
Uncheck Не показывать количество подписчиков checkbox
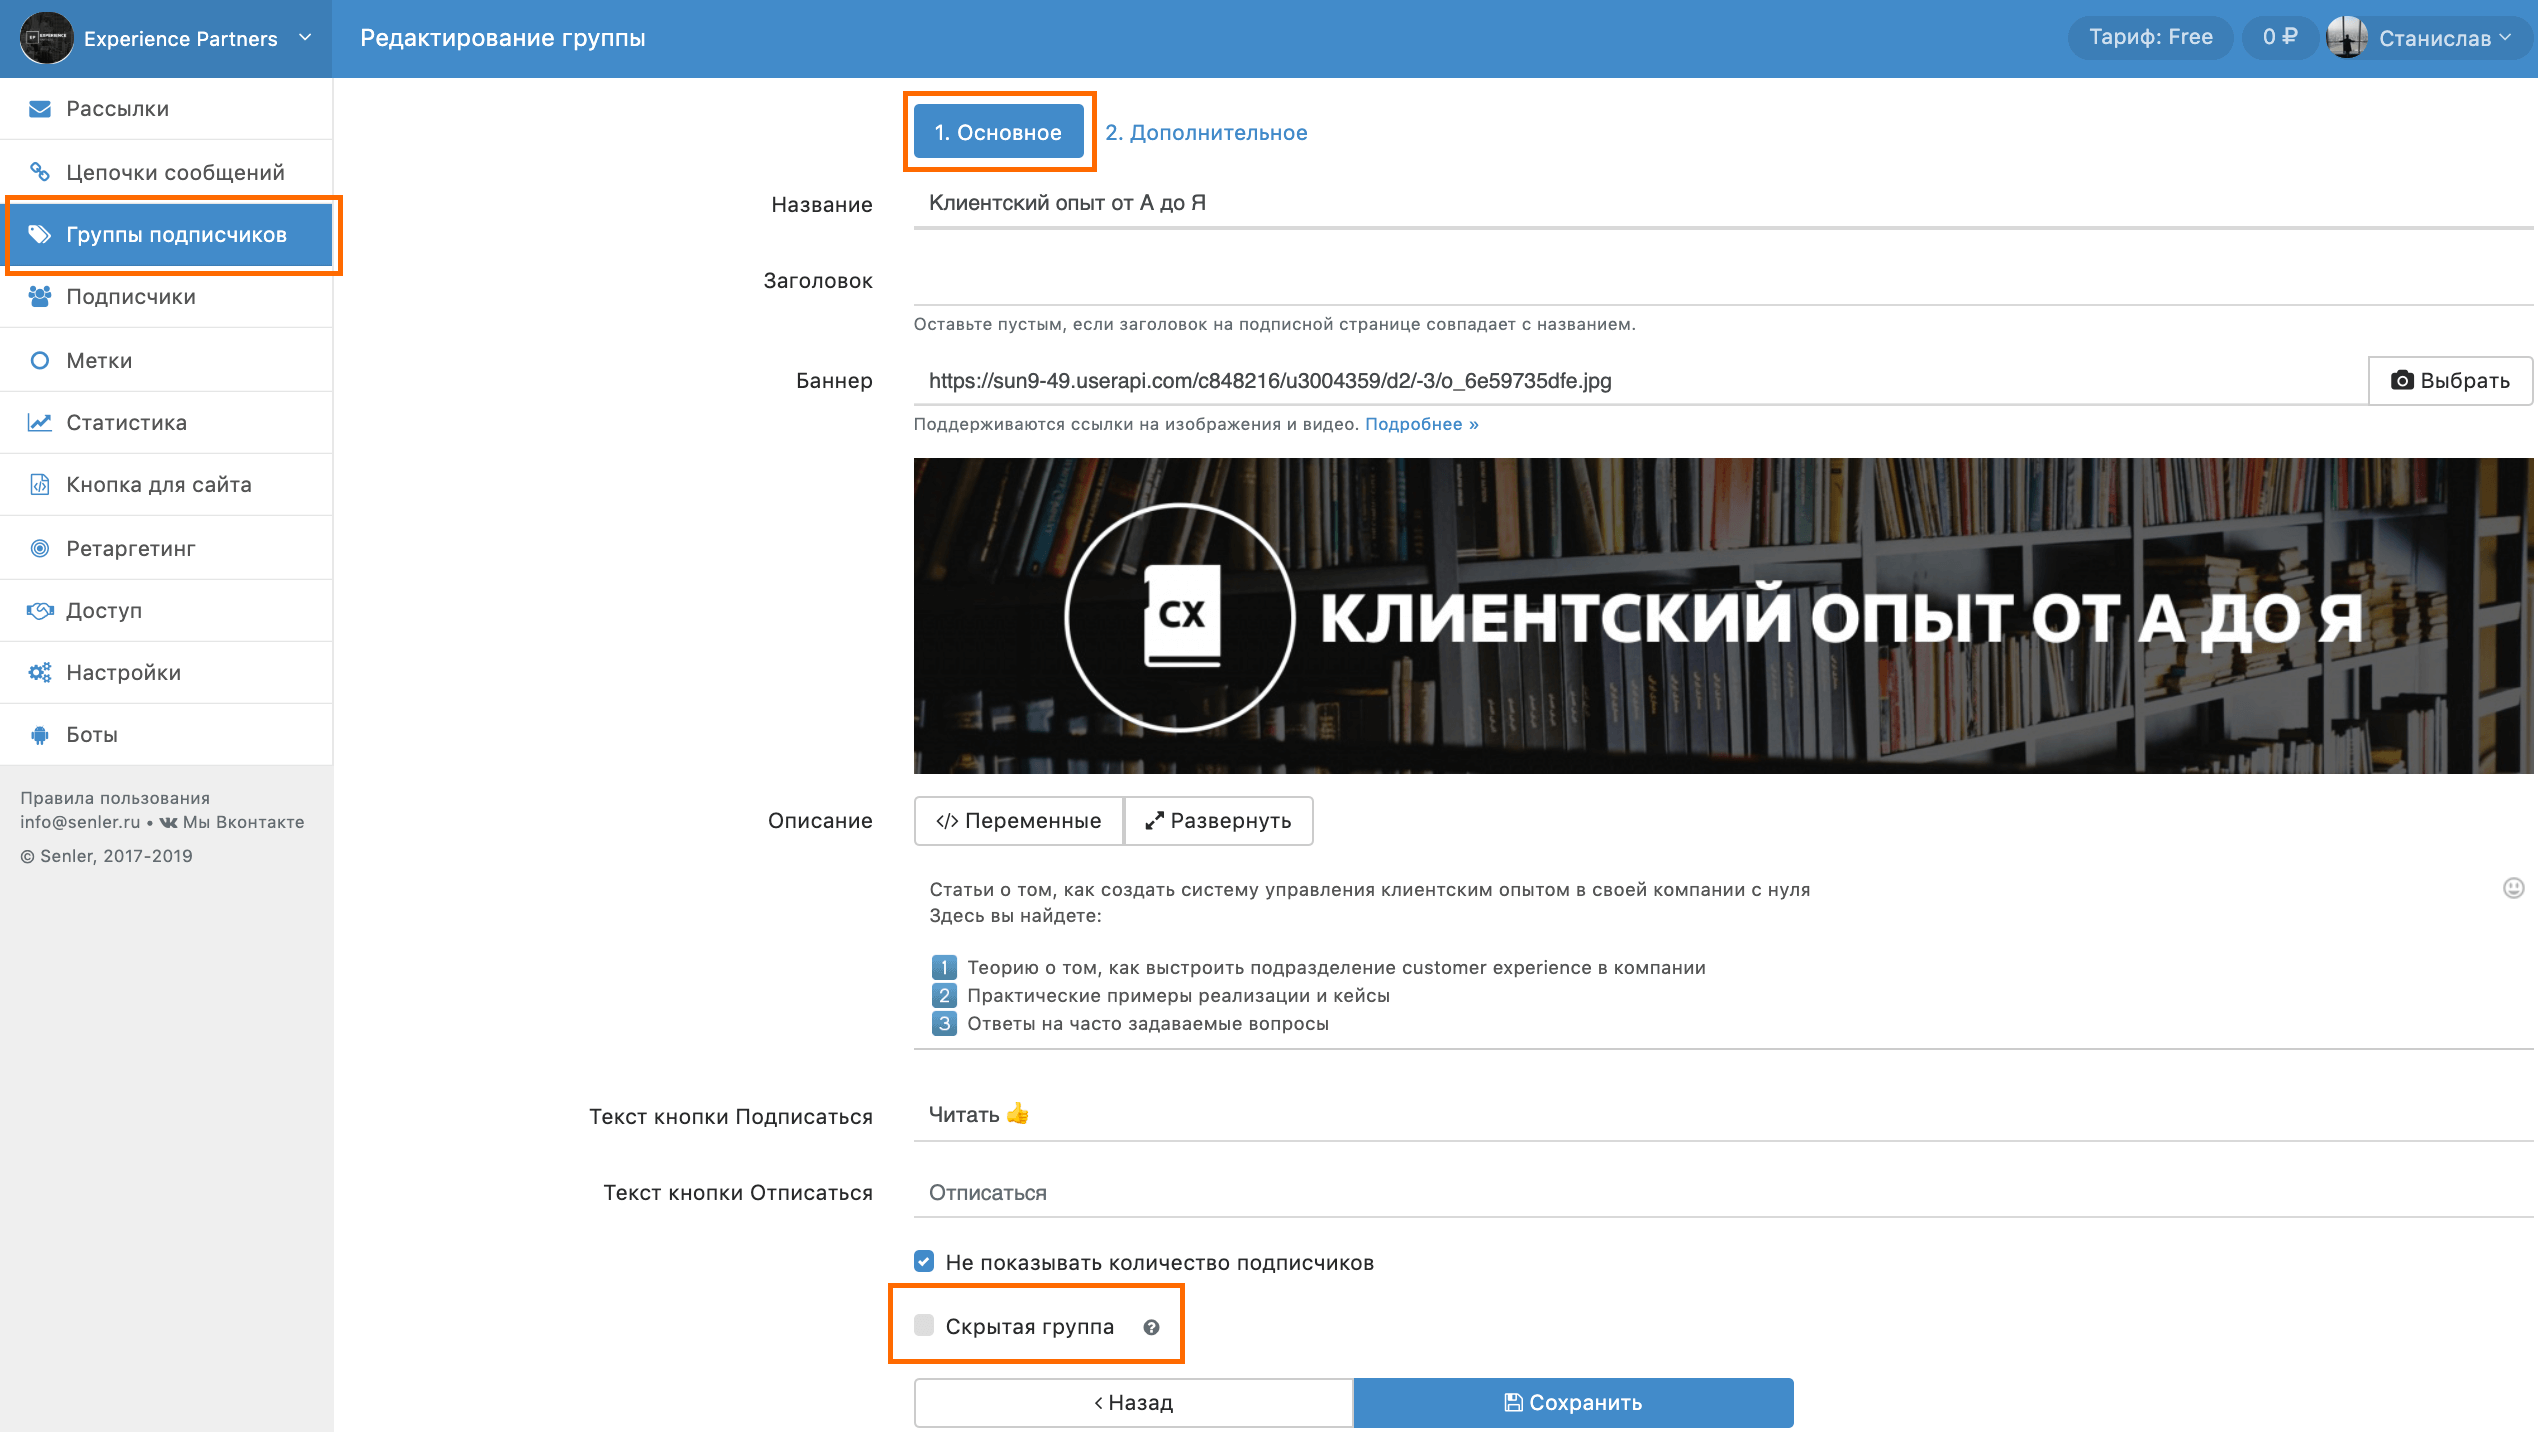tap(924, 1262)
